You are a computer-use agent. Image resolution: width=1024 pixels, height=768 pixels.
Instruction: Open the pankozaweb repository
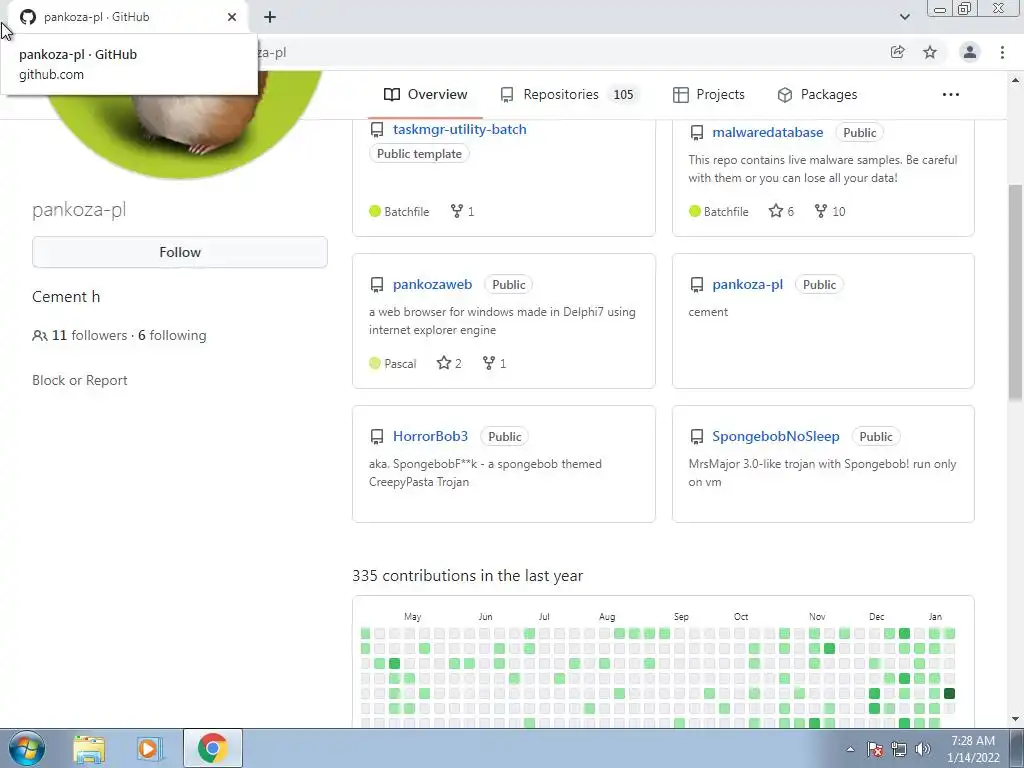432,285
